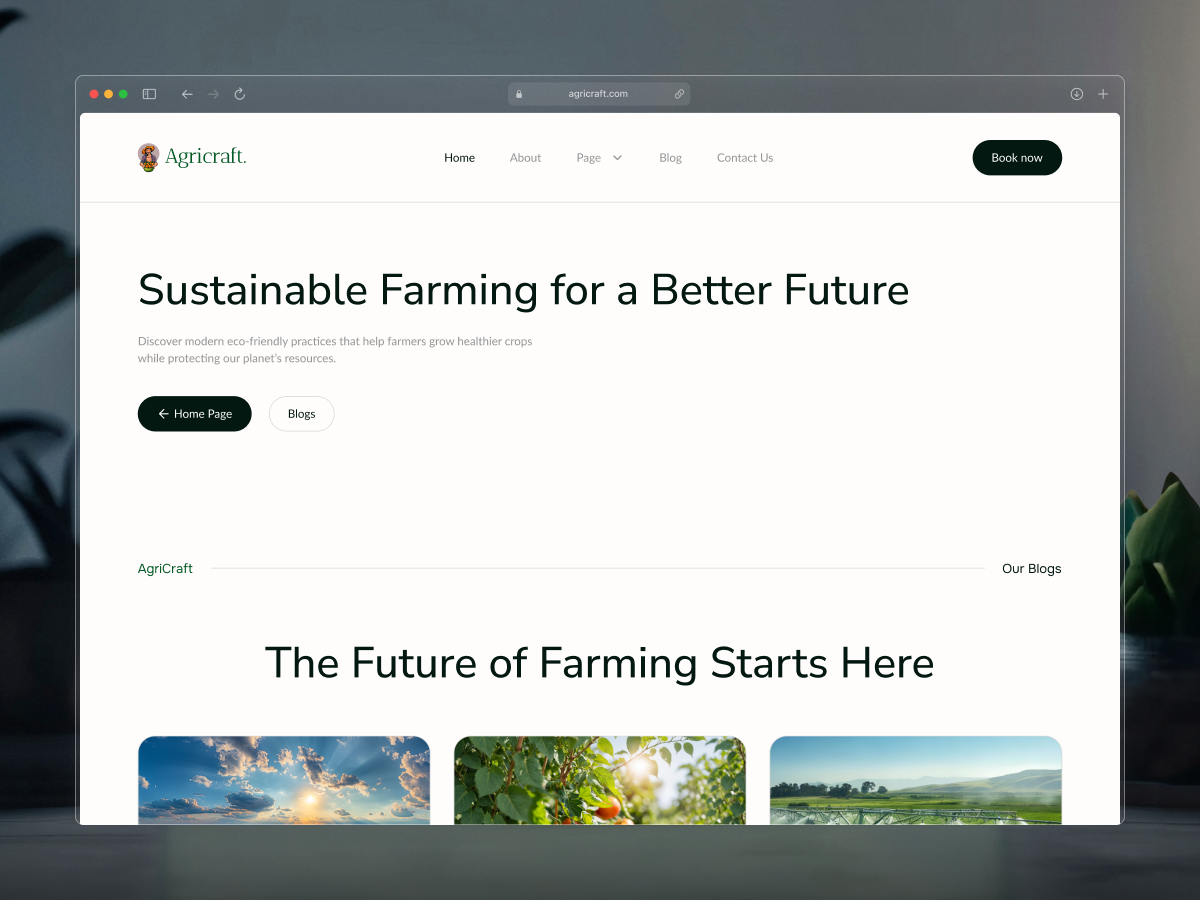Open the downloads icon in the toolbar
The image size is (1200, 900).
click(x=1076, y=93)
